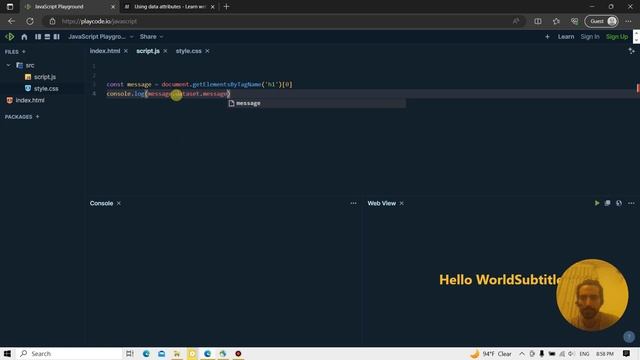Select the first layout icon in the toolbar
Image resolution: width=640 pixels, height=360 pixels.
click(x=38, y=37)
